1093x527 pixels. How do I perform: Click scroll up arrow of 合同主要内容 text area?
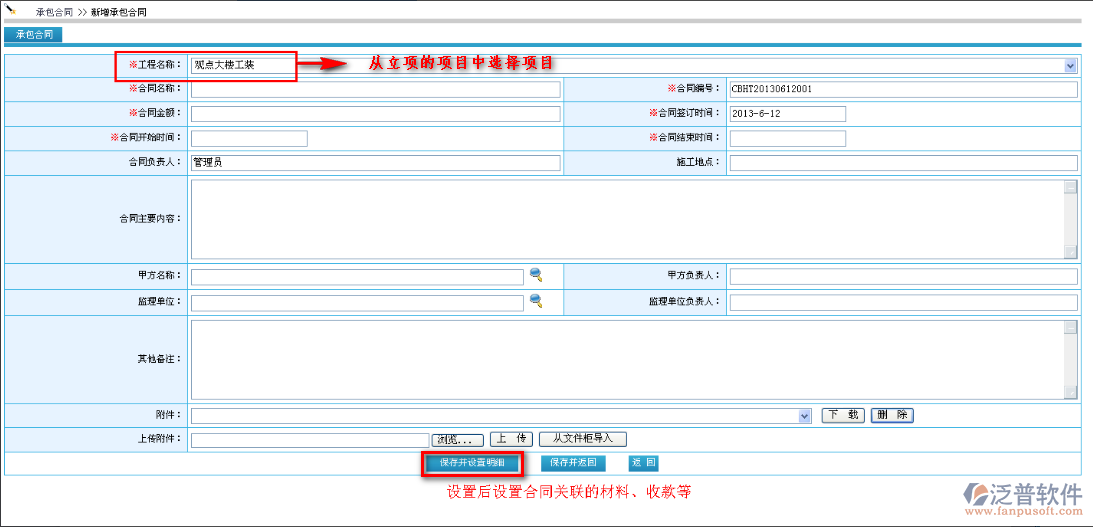tap(1070, 187)
